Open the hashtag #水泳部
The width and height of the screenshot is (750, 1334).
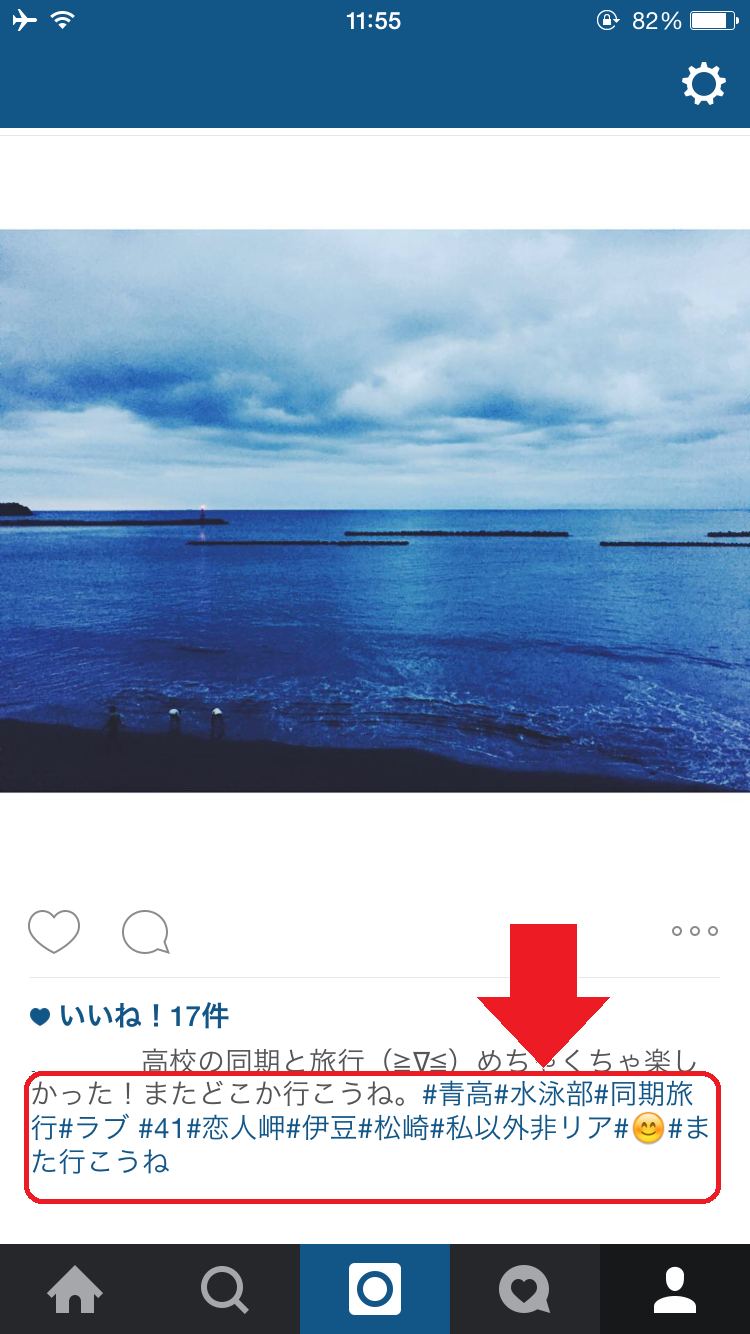(544, 1093)
